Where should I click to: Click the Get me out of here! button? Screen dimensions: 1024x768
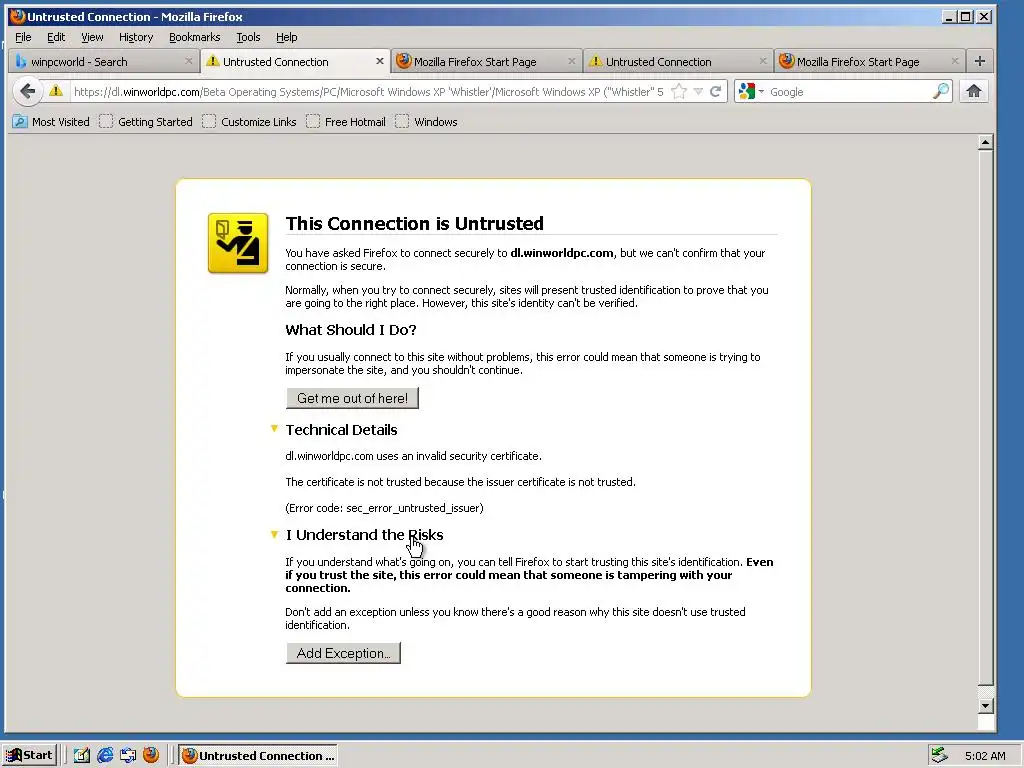(352, 398)
